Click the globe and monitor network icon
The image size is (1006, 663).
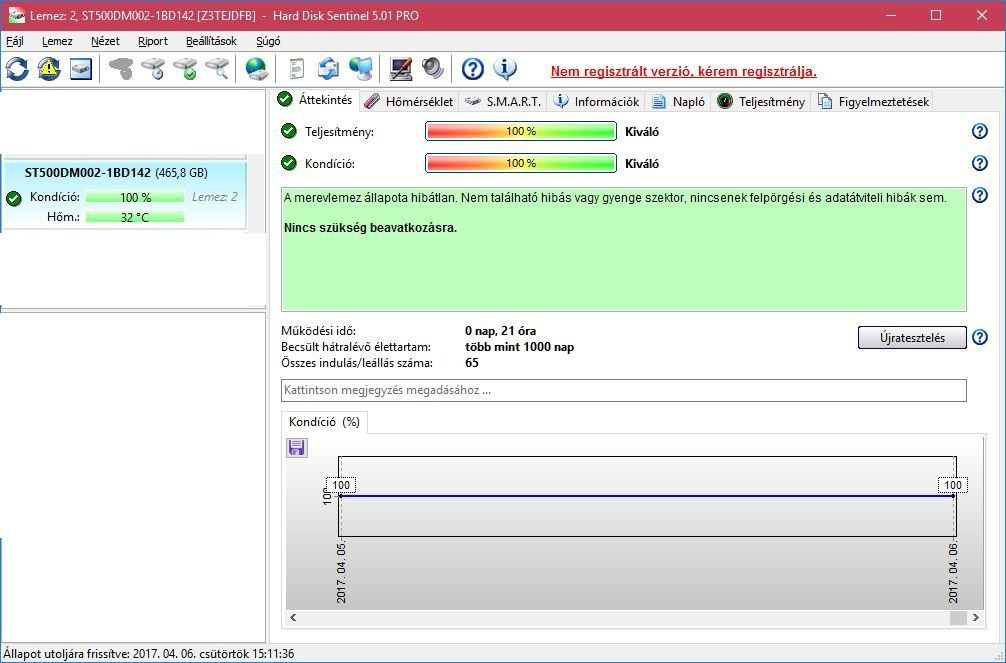pyautogui.click(x=361, y=69)
